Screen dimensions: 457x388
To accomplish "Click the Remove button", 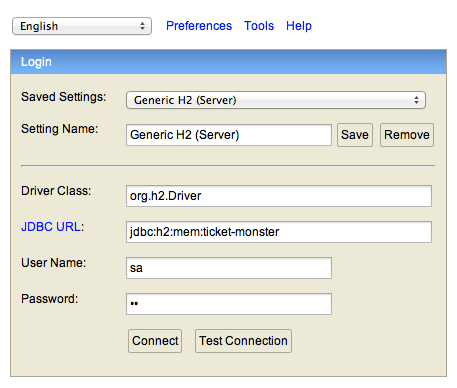I will click(x=407, y=135).
